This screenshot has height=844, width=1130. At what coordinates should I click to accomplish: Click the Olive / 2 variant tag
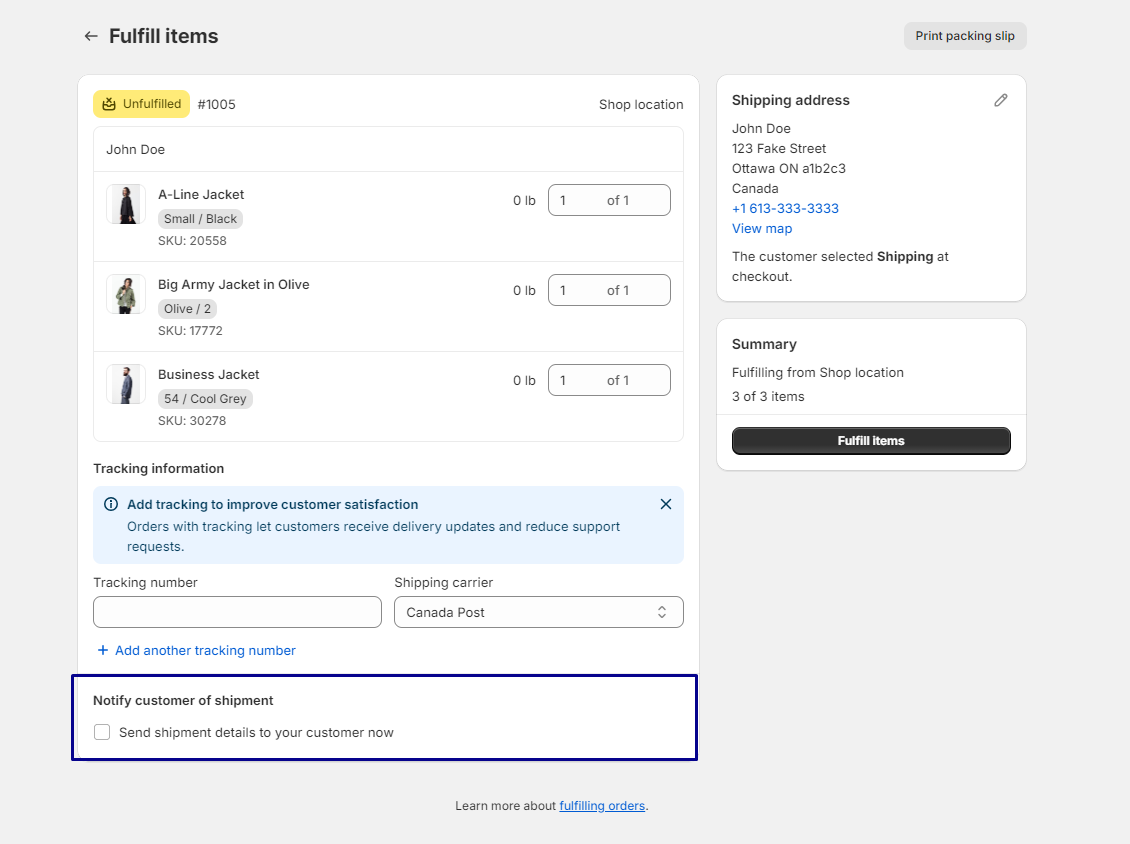click(x=187, y=308)
